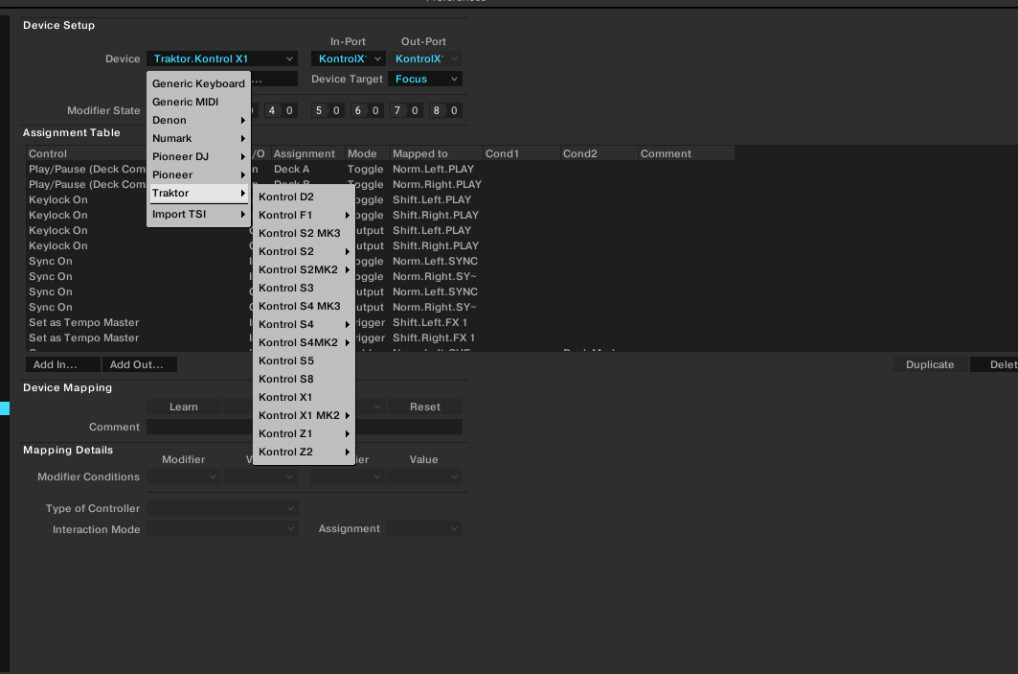This screenshot has height=674, width=1018.
Task: Expand the Pioneer submenu
Action: tap(198, 175)
